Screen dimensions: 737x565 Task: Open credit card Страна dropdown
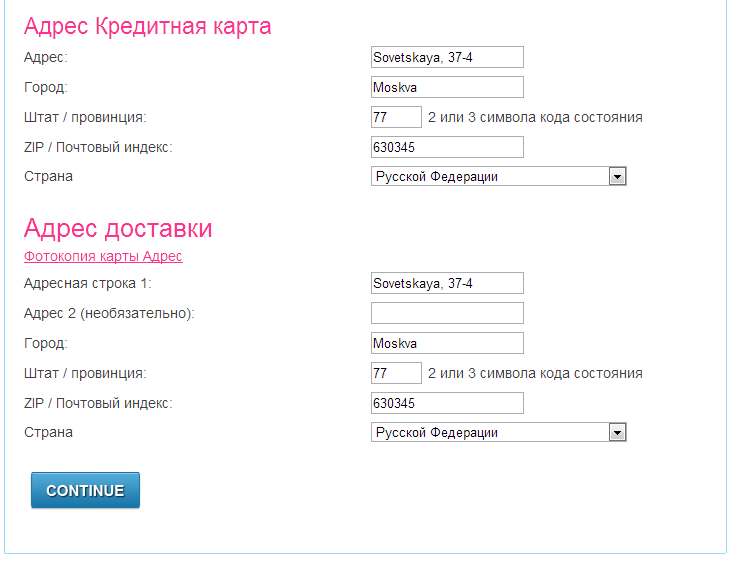click(499, 176)
